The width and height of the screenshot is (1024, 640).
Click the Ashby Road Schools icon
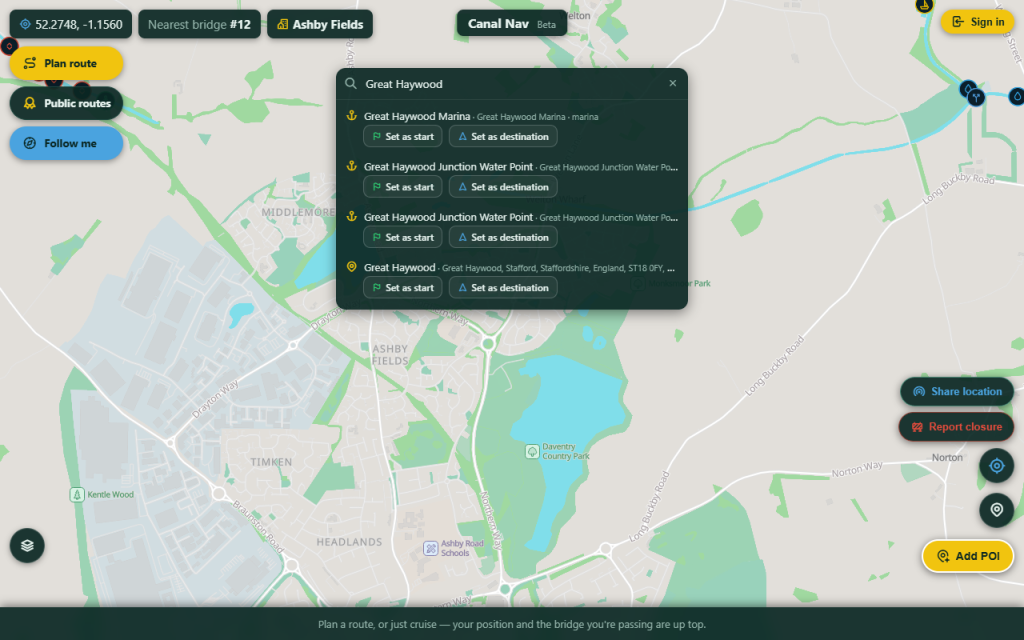coord(430,548)
